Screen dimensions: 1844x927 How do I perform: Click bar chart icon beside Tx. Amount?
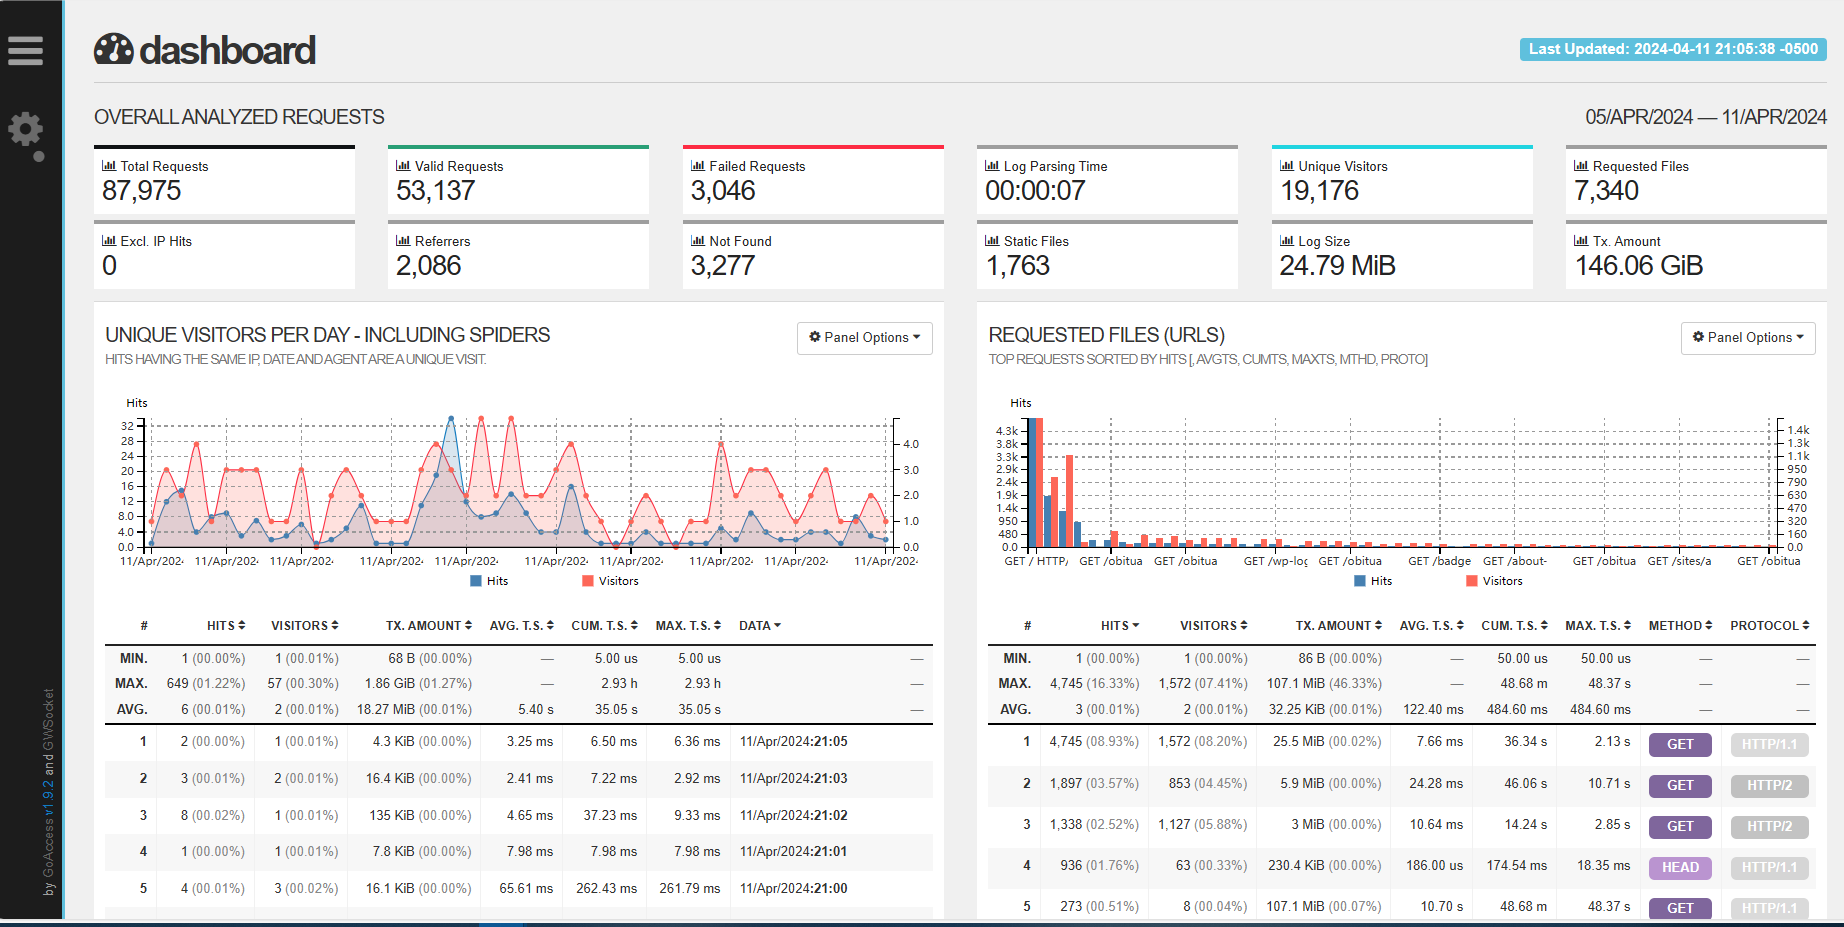coord(1581,241)
